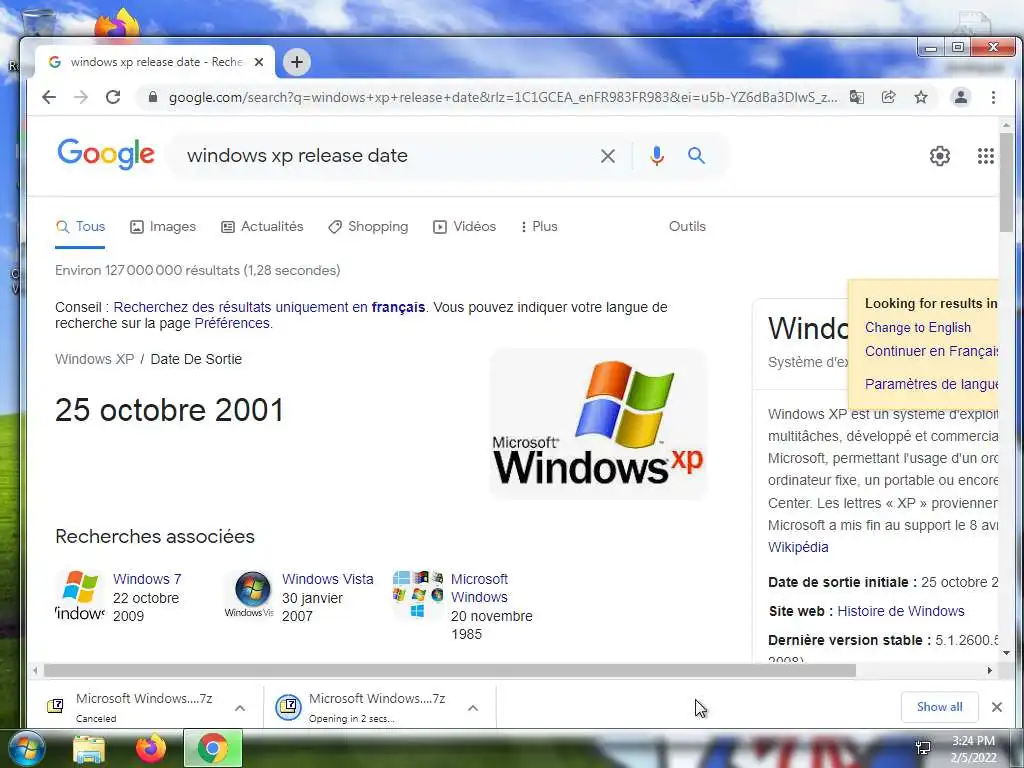Click the browser forward arrow
The height and width of the screenshot is (768, 1024).
pyautogui.click(x=81, y=97)
